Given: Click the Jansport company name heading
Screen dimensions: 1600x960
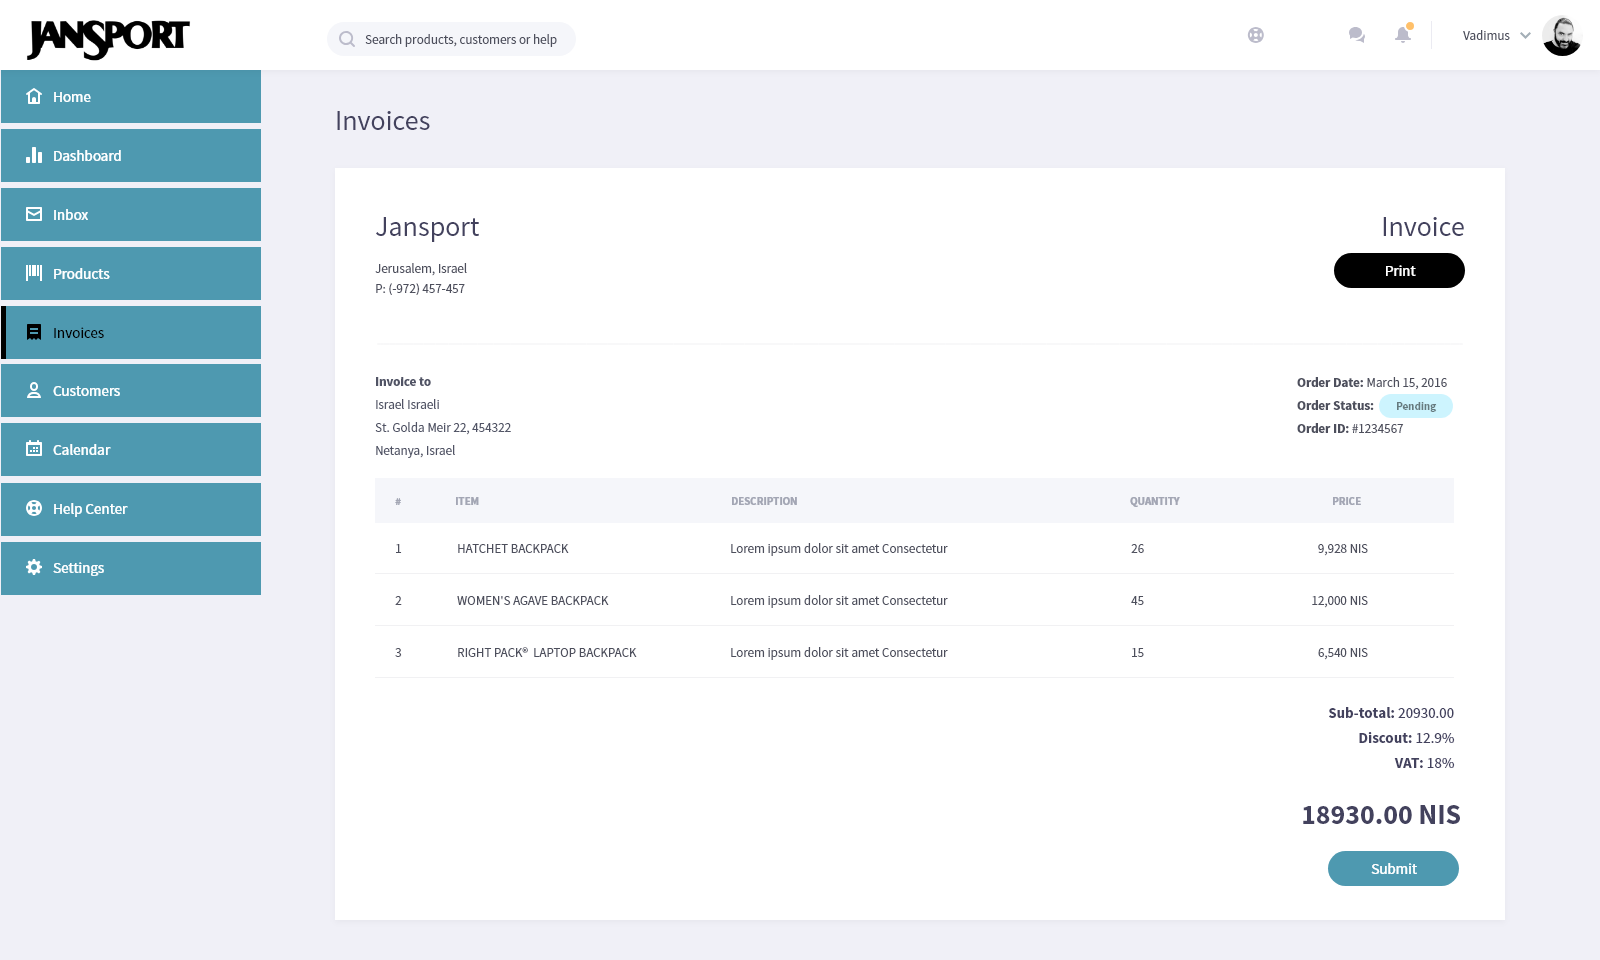Looking at the screenshot, I should coord(427,227).
